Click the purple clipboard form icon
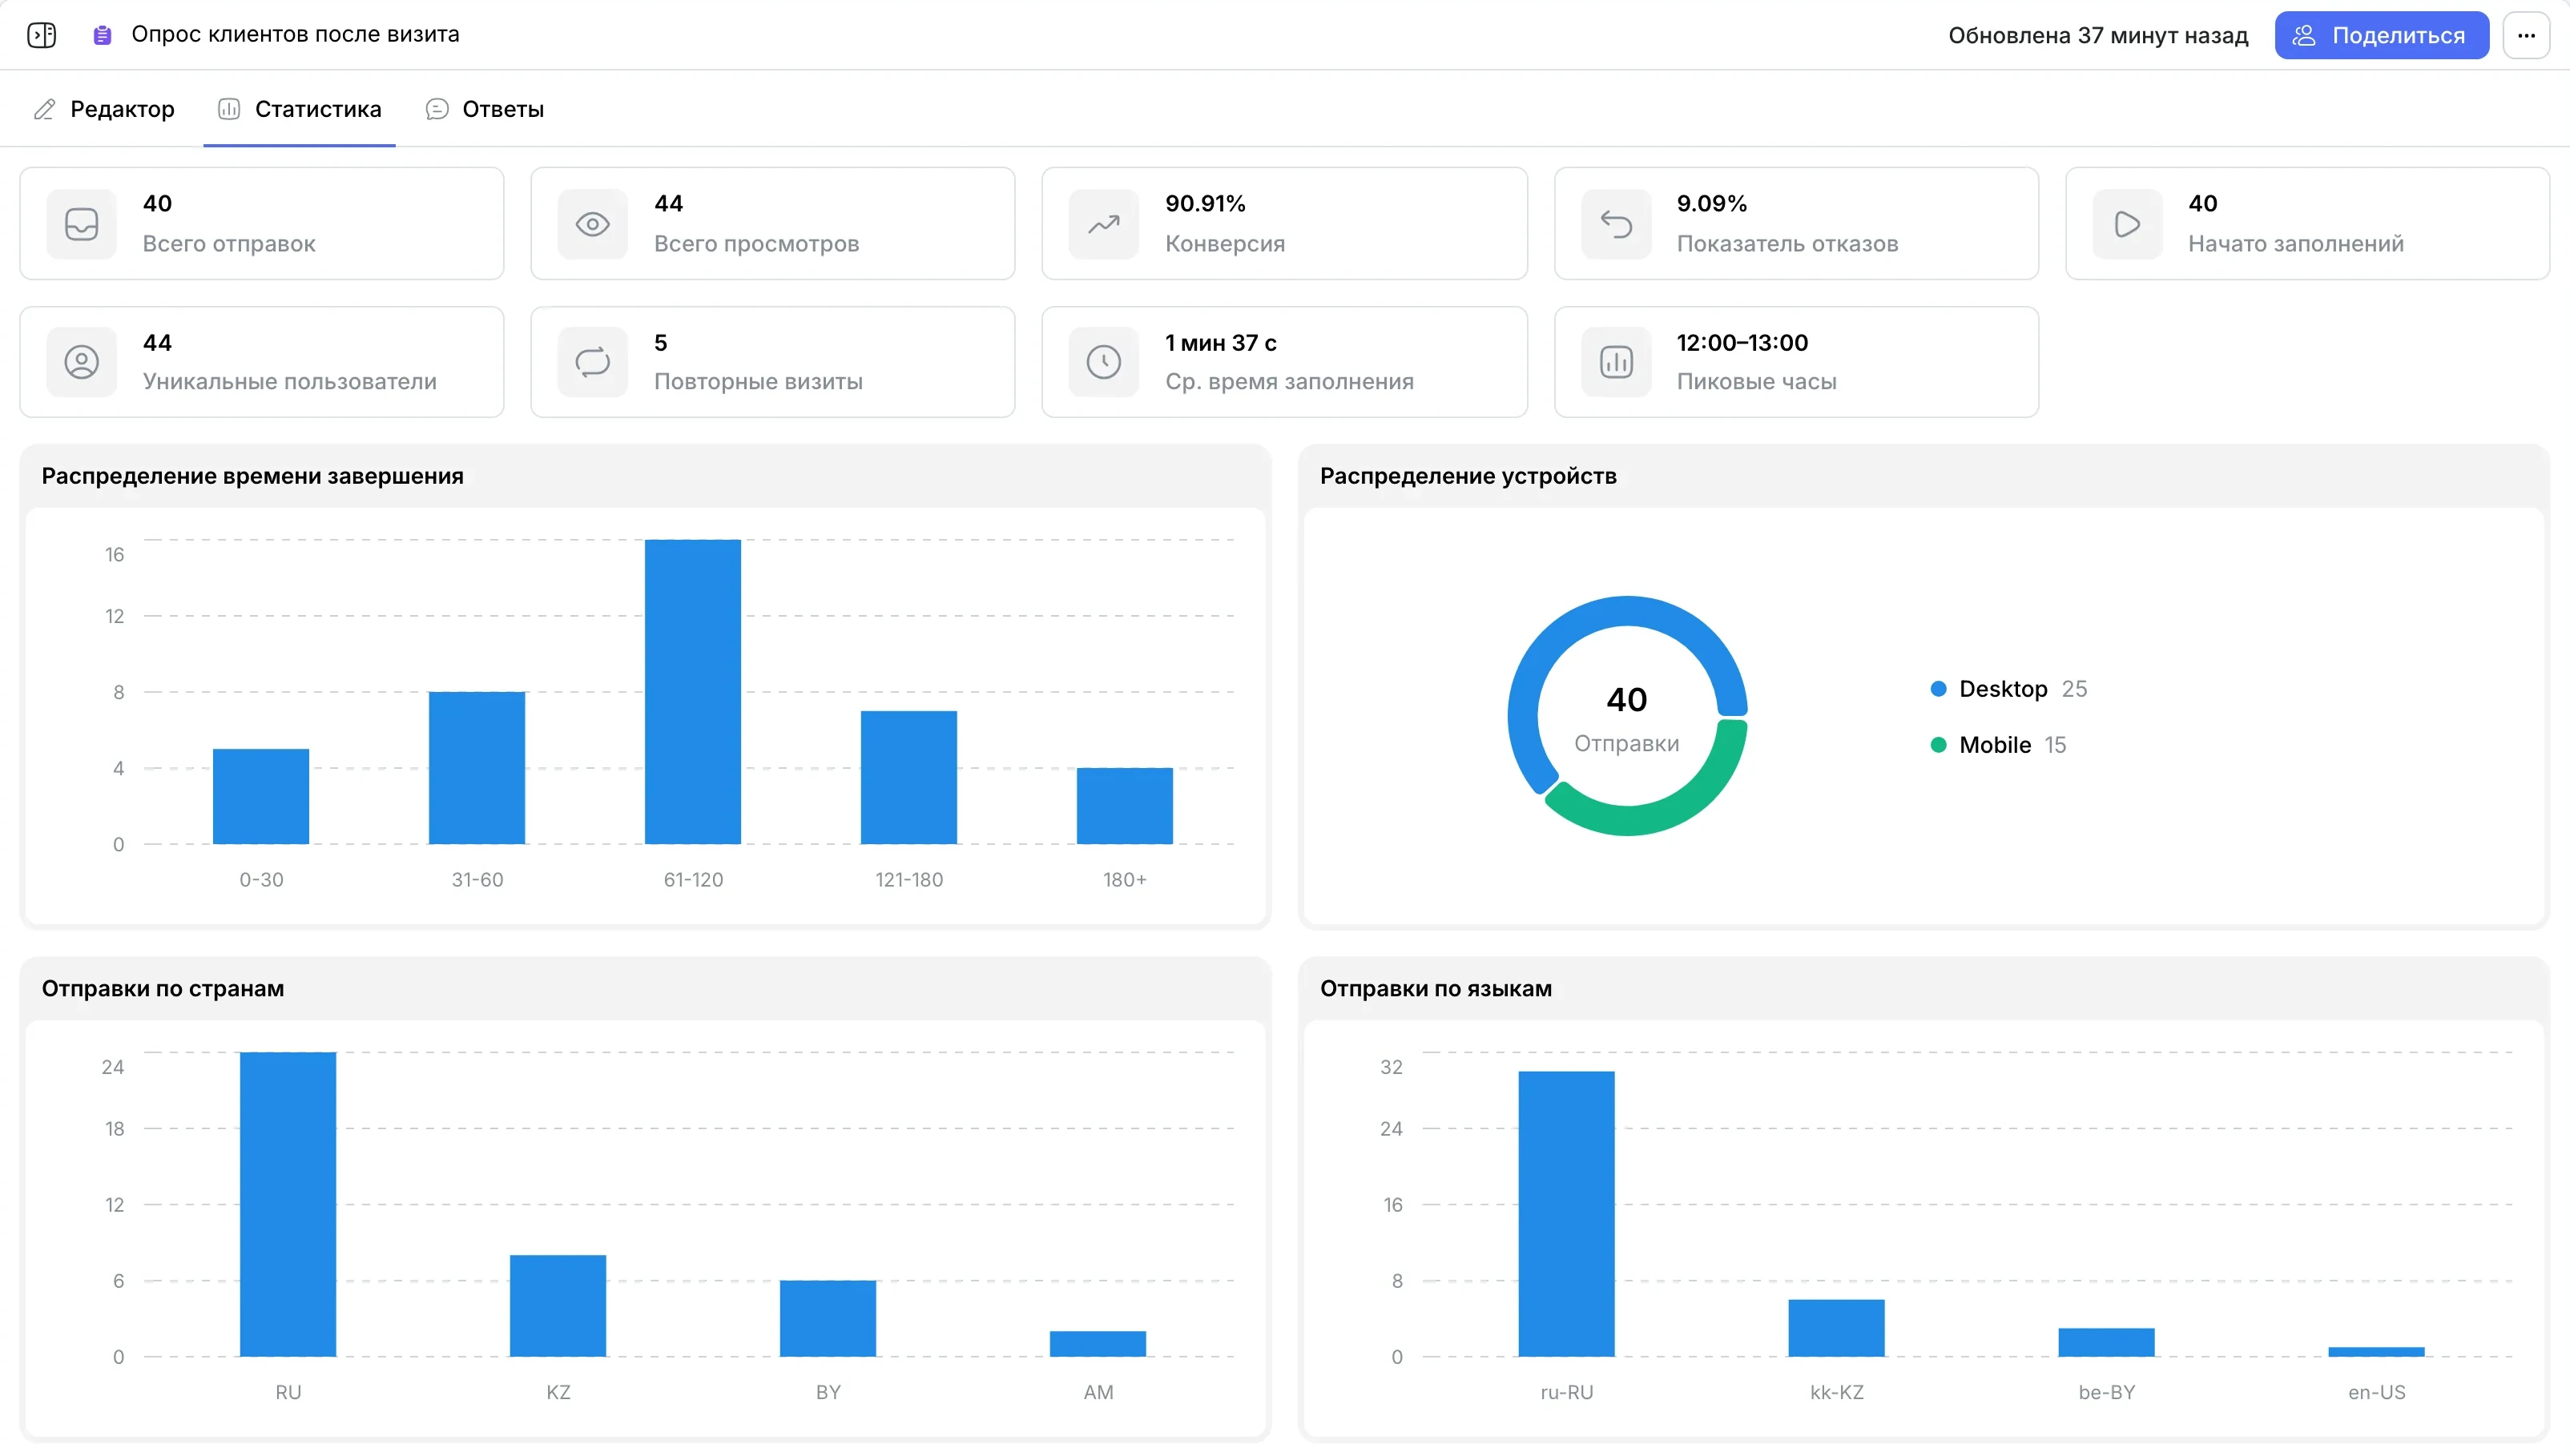 pos(102,35)
